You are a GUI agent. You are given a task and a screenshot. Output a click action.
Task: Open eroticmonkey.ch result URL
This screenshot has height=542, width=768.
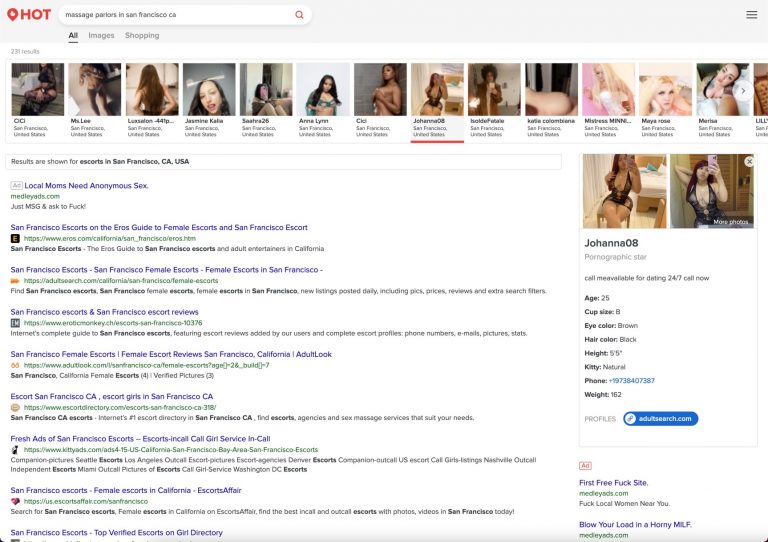tap(113, 323)
